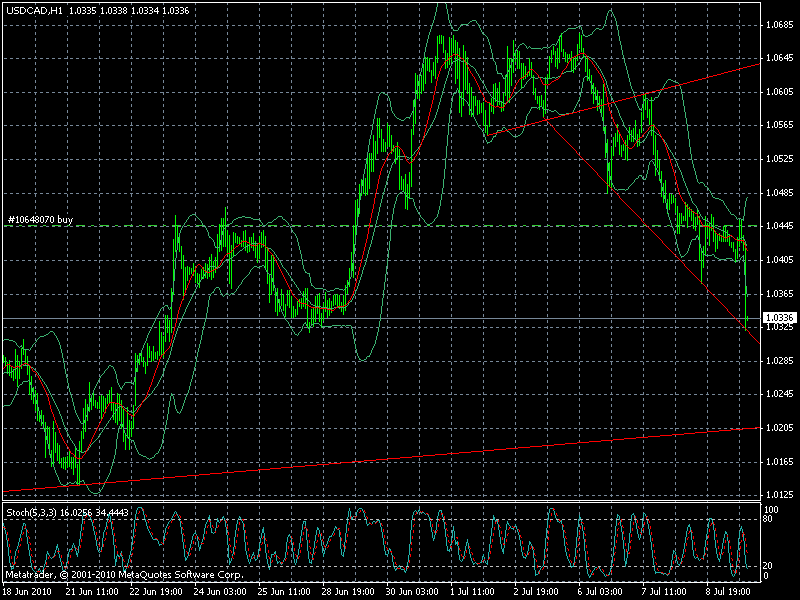Click the 2 Jul 19:00 time label

pos(536,592)
